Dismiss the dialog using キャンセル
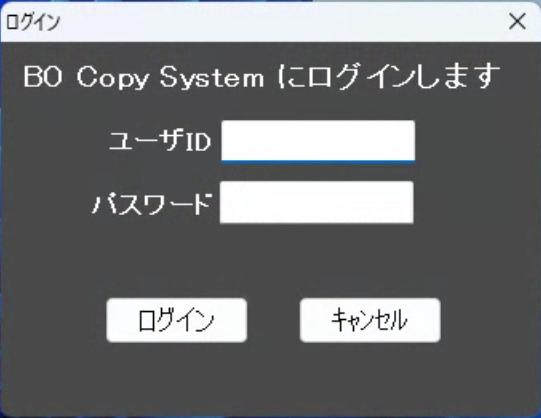This screenshot has width=541, height=418. tap(370, 320)
